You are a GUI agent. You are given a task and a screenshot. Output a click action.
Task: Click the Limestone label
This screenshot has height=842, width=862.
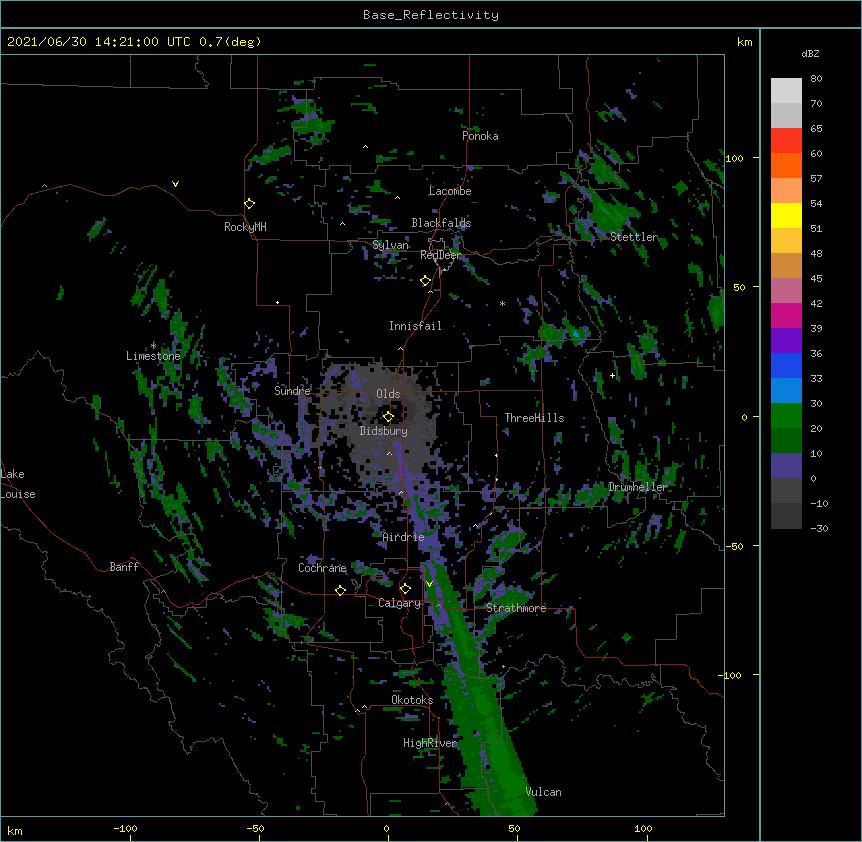point(153,356)
